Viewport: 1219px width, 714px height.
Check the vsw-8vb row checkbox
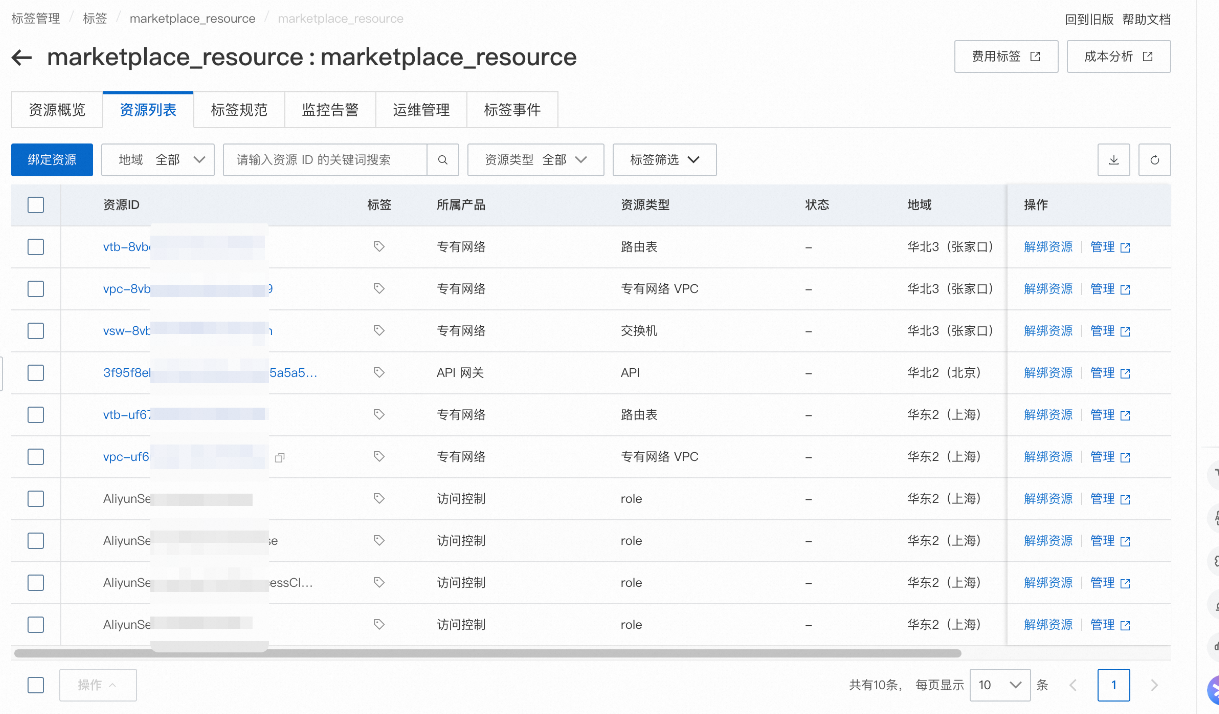coord(36,331)
